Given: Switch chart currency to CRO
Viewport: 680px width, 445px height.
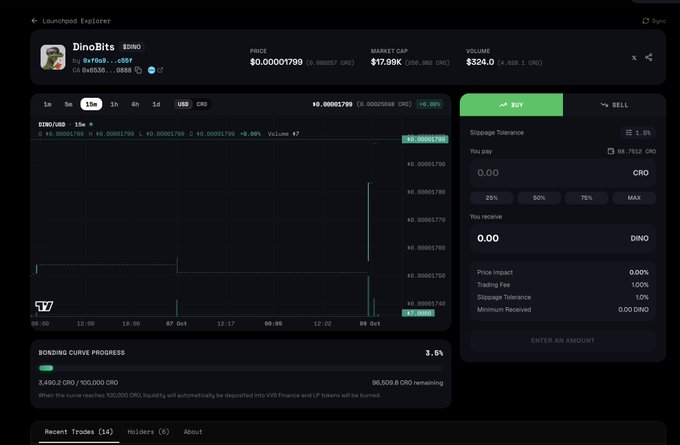Looking at the screenshot, I should coord(202,104).
